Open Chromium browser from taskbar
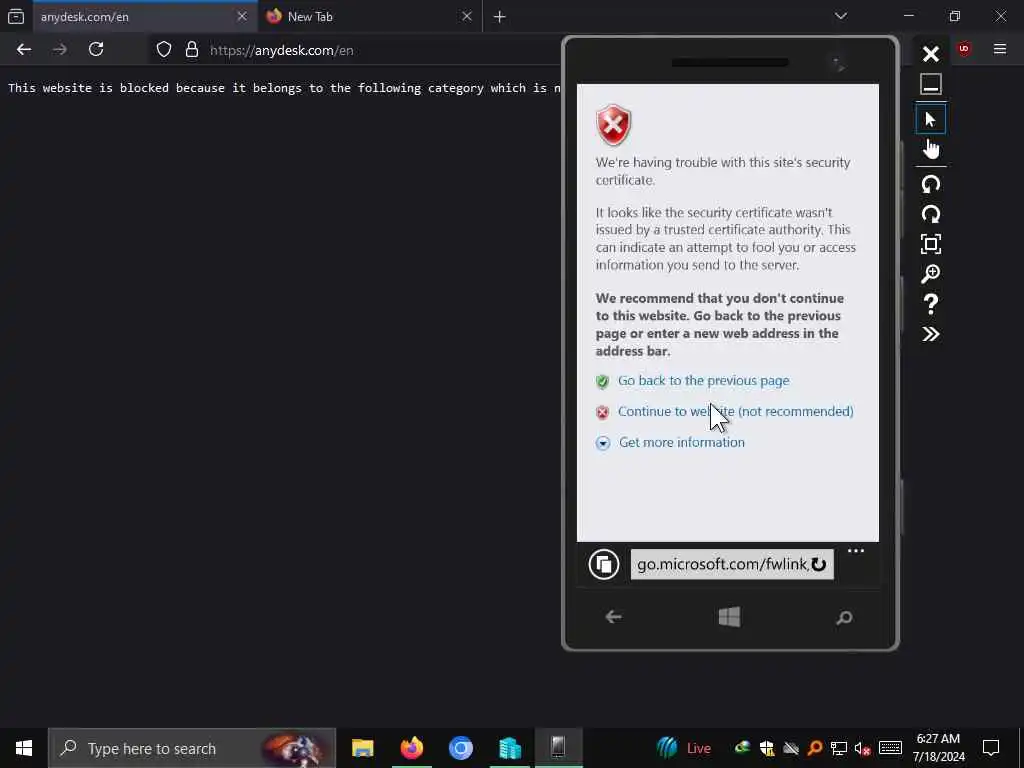This screenshot has width=1024, height=768. tap(460, 748)
